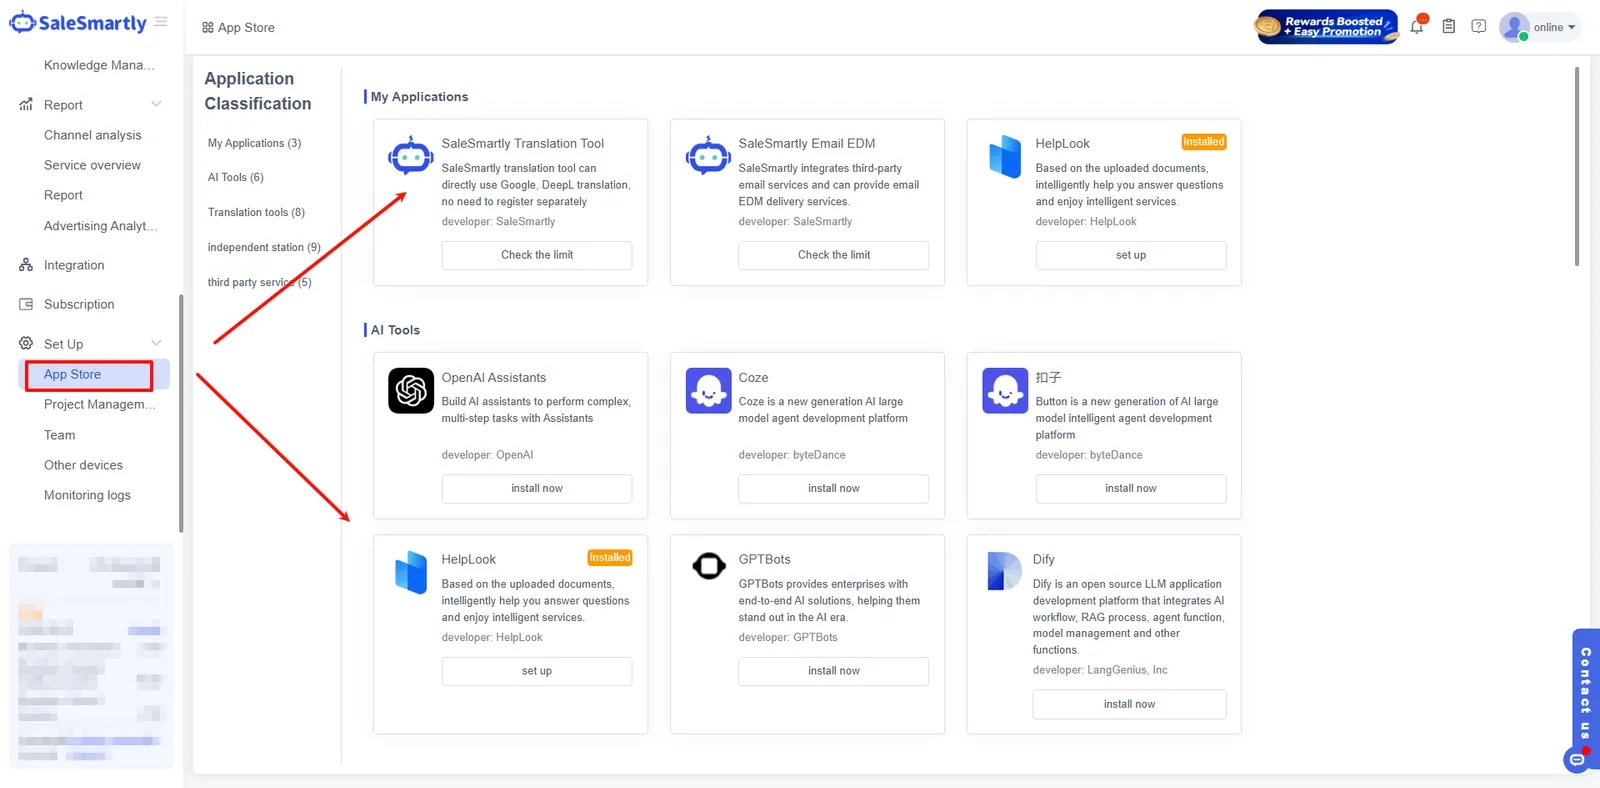
Task: Filter by AI Tools (6)
Action: [236, 177]
